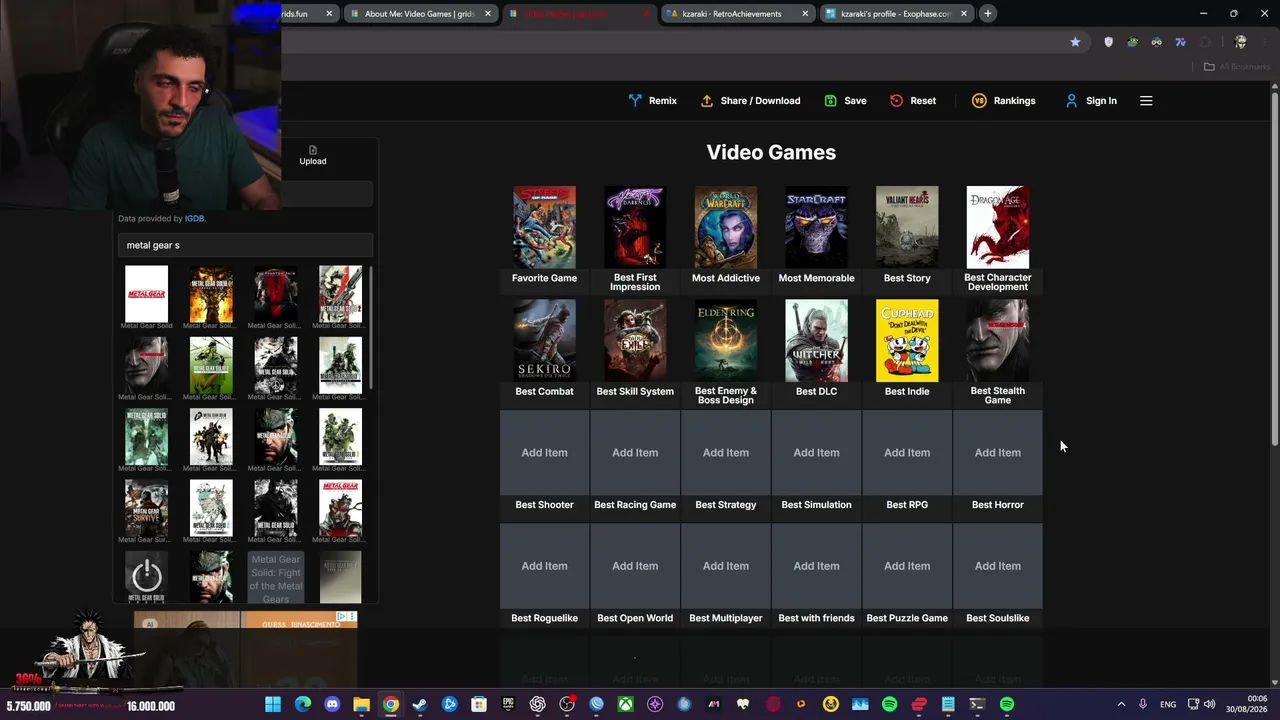Open the hamburger menu icon
This screenshot has width=1280, height=720.
(1146, 101)
